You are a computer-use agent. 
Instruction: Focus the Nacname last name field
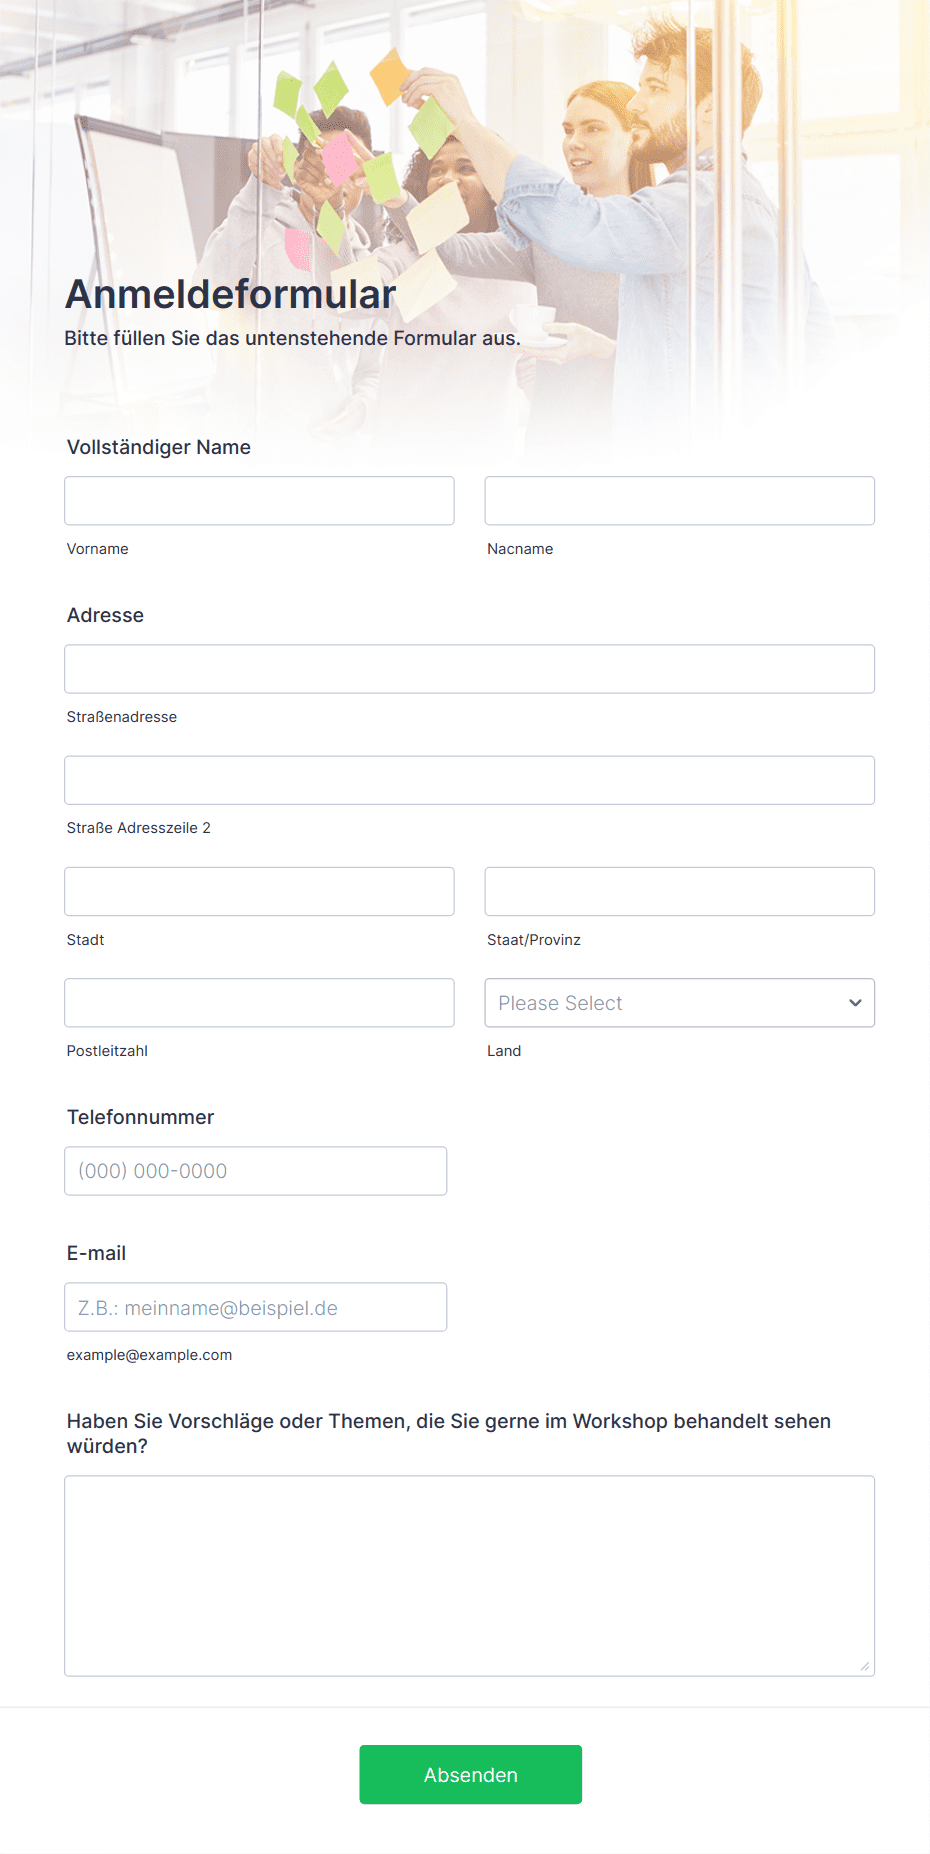click(x=679, y=501)
